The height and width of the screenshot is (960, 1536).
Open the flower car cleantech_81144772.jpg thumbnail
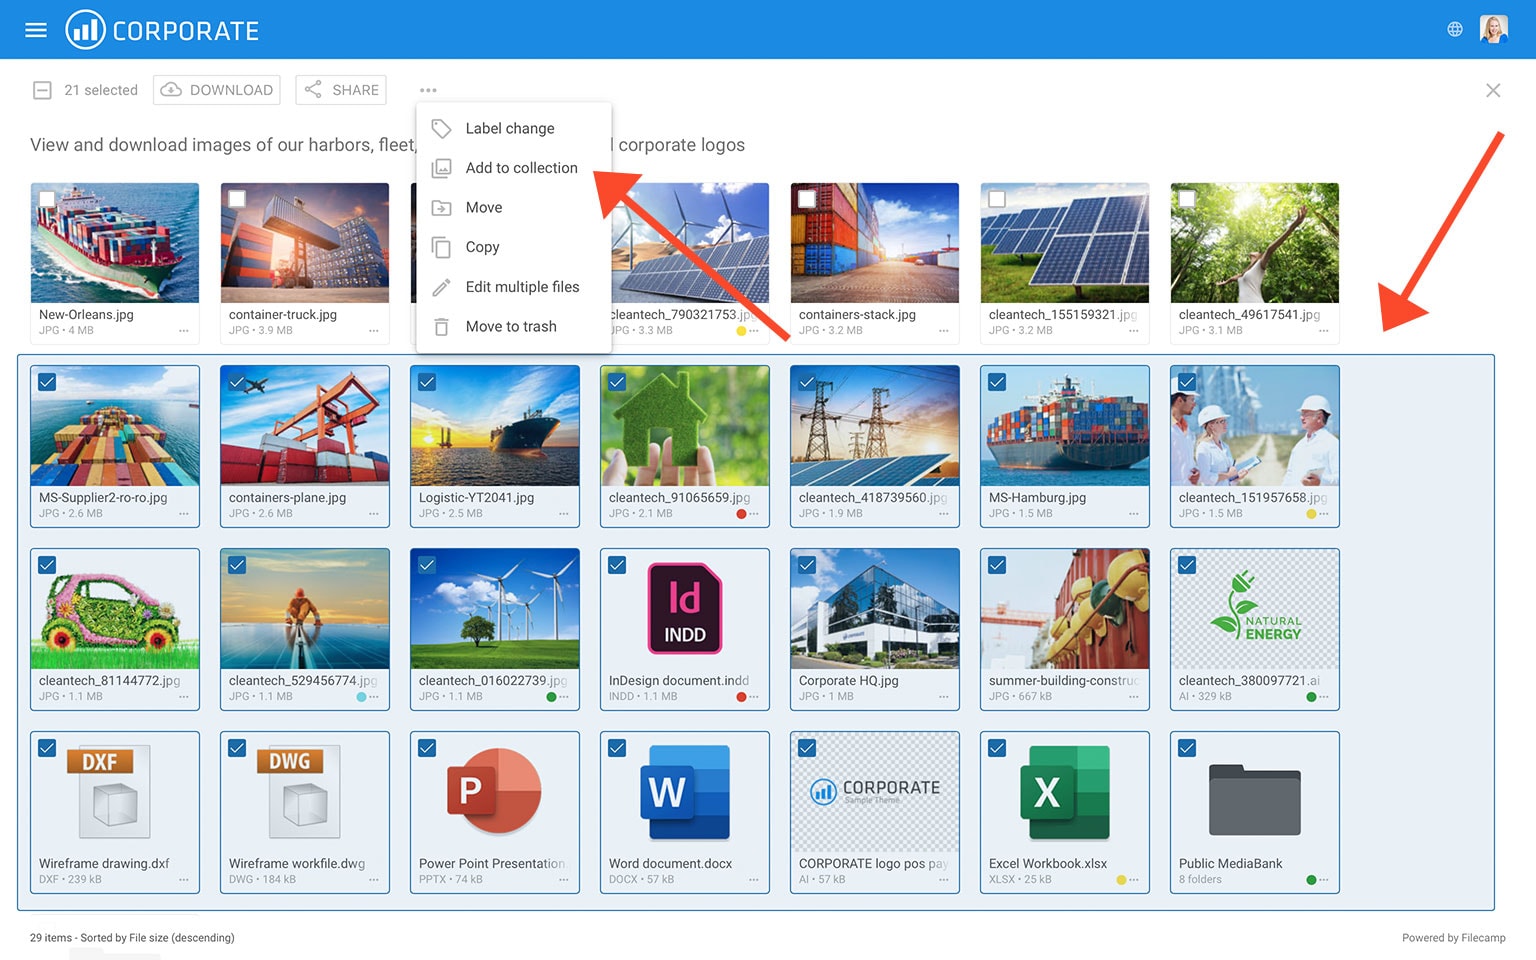click(115, 609)
